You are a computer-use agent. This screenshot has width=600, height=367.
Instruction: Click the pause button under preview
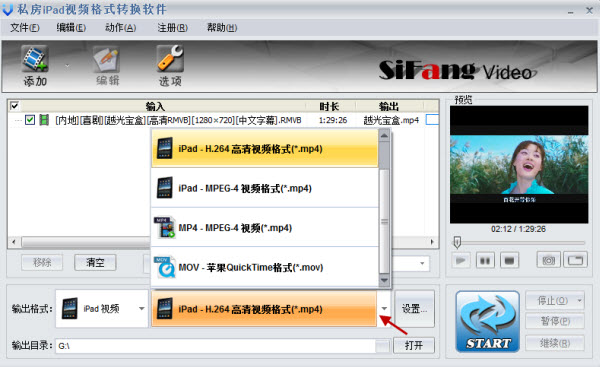485,261
